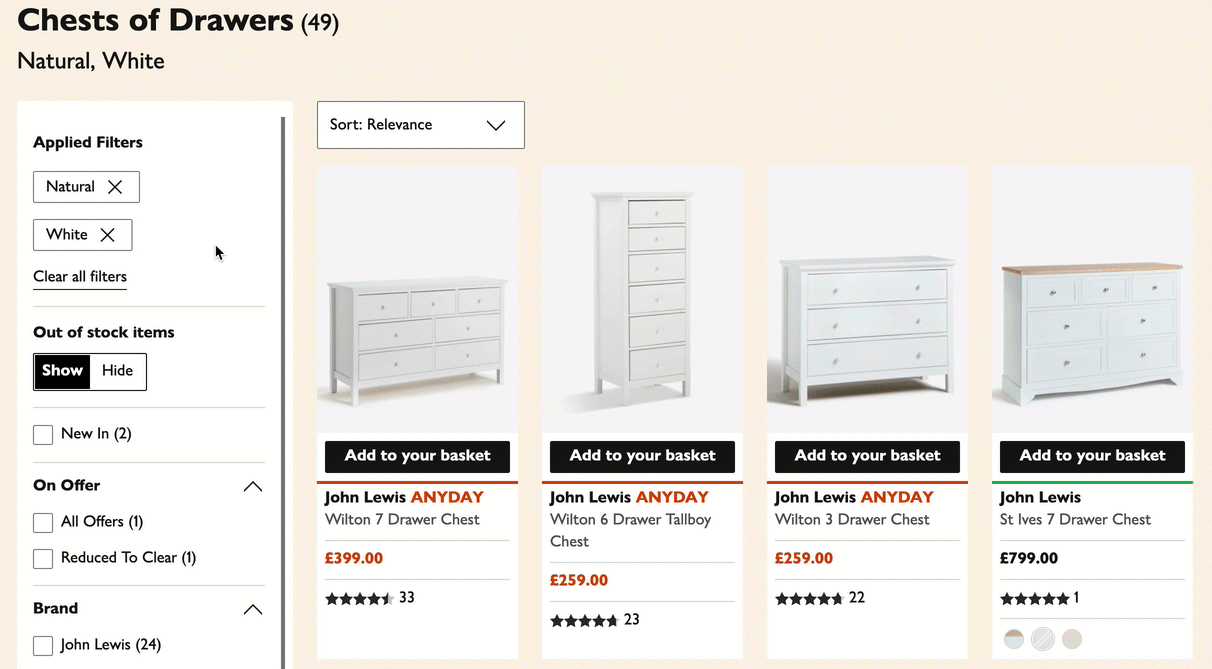
Task: Enable the All Offers filter
Action: 43,522
